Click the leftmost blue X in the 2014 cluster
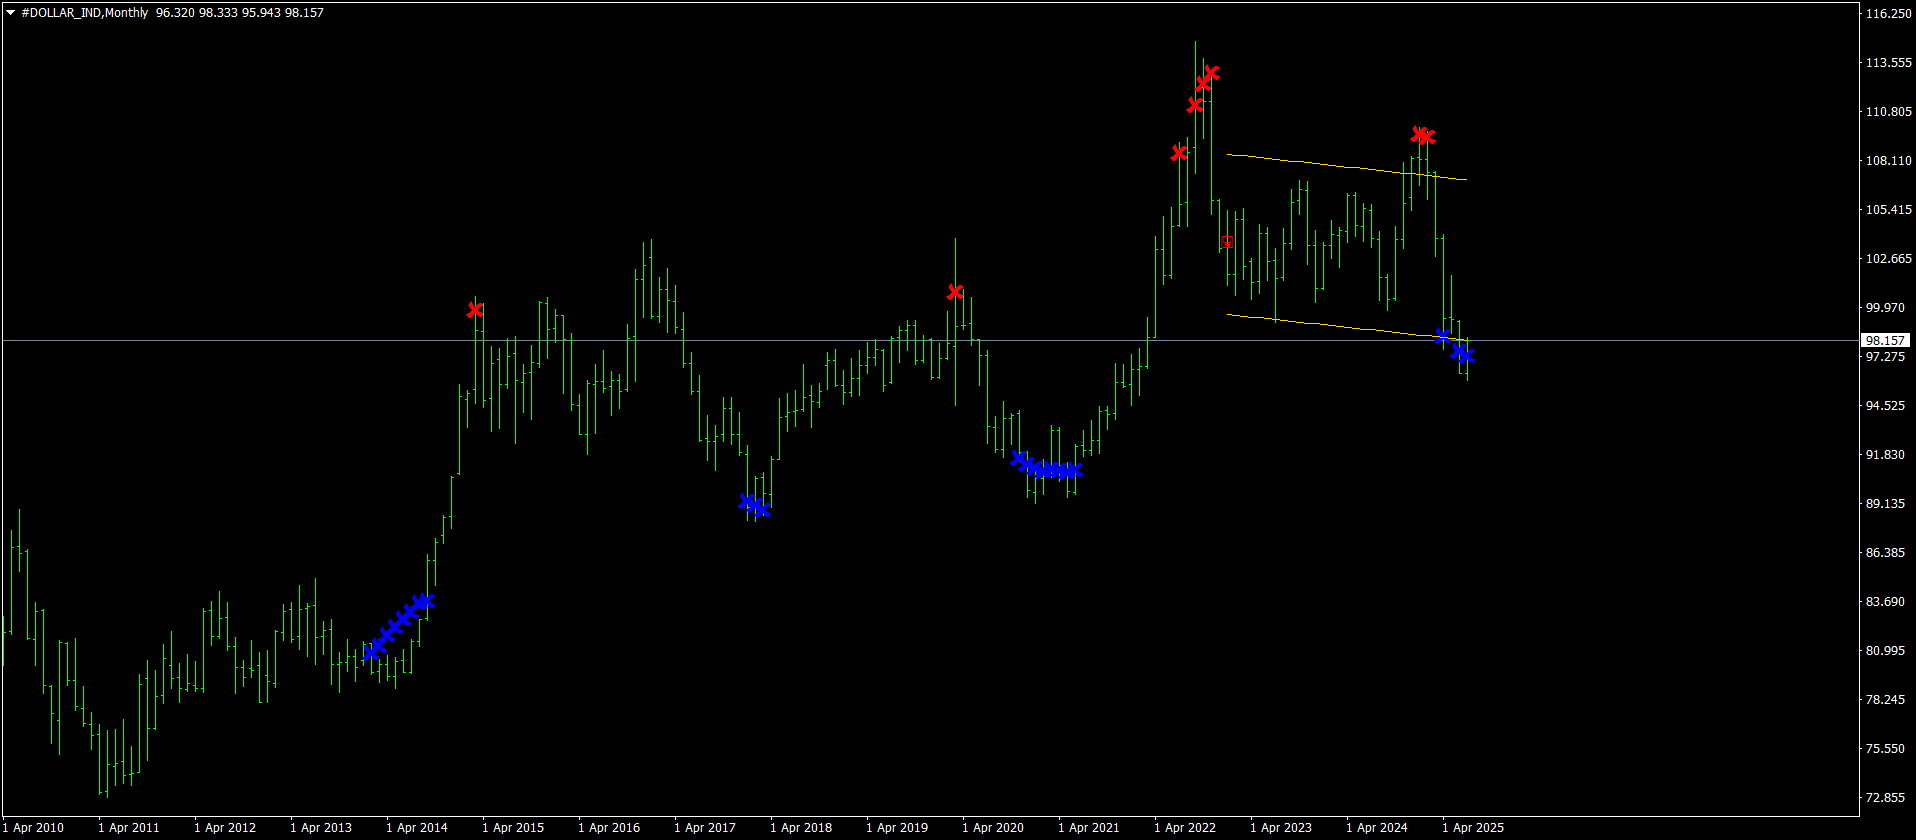The image size is (1916, 840). tap(372, 651)
